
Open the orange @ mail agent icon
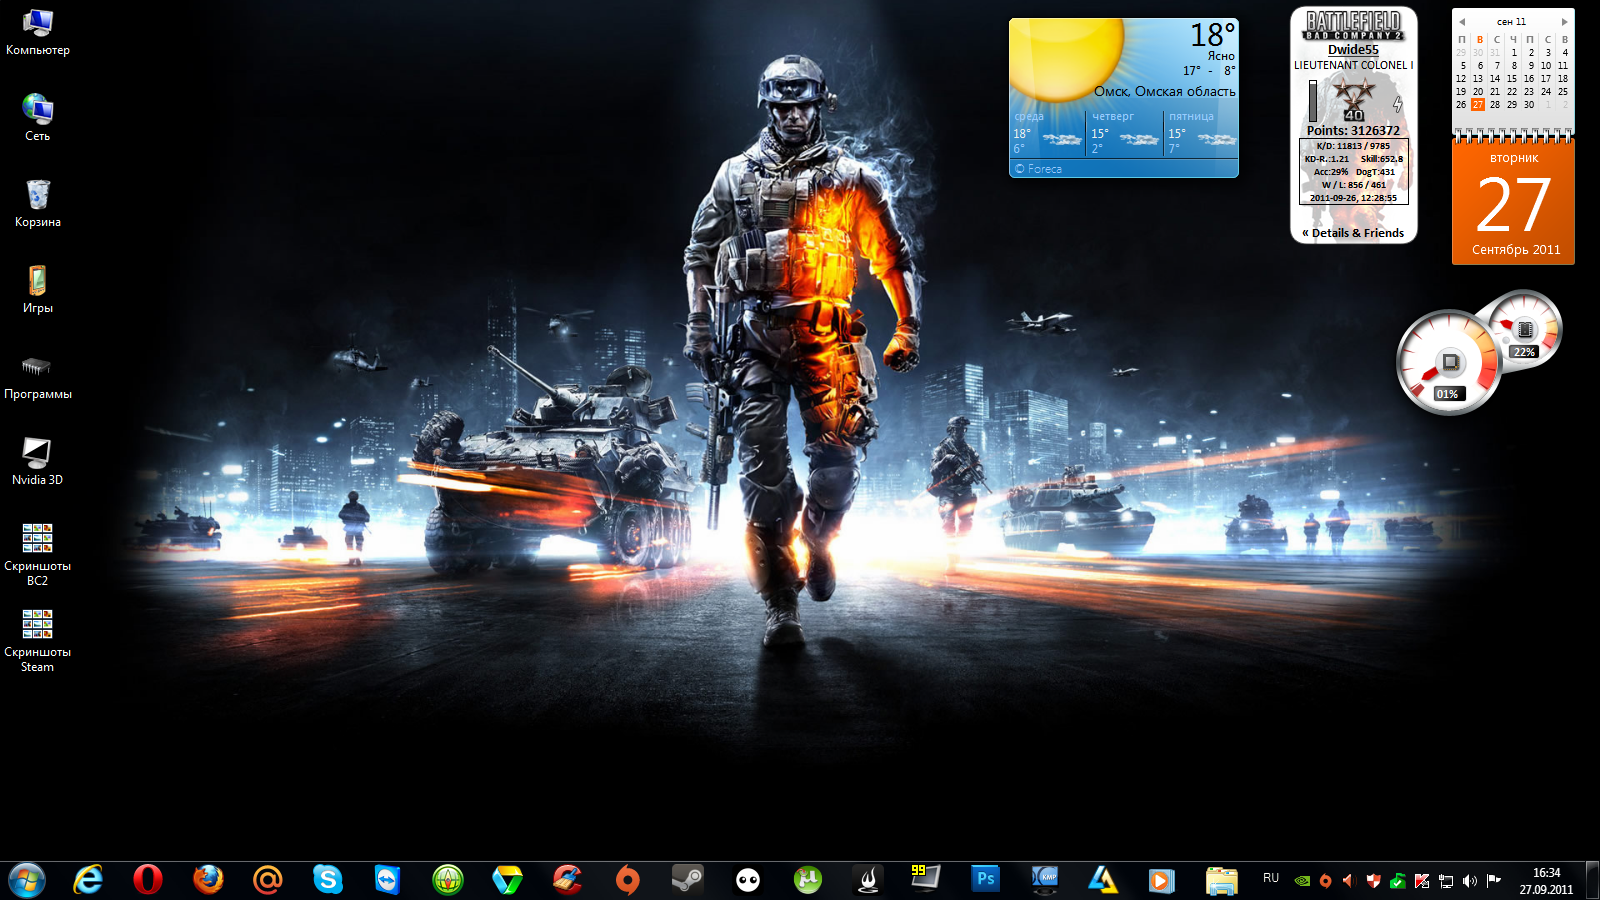coord(268,880)
